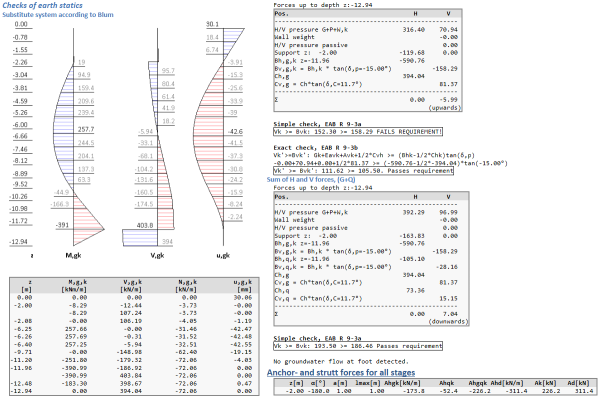Click the -251.80 moment table cell

point(75,360)
